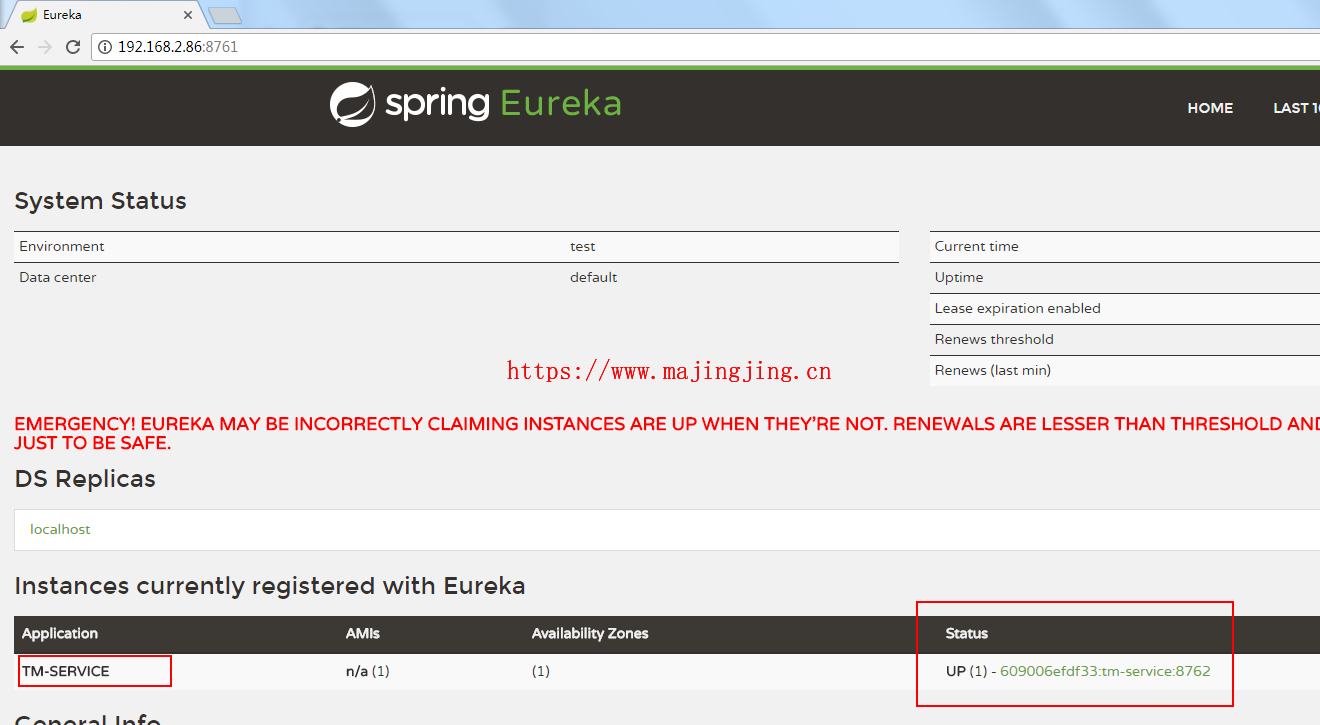The height and width of the screenshot is (725, 1320).
Task: Open the LAST navigation menu item
Action: [x=1296, y=108]
